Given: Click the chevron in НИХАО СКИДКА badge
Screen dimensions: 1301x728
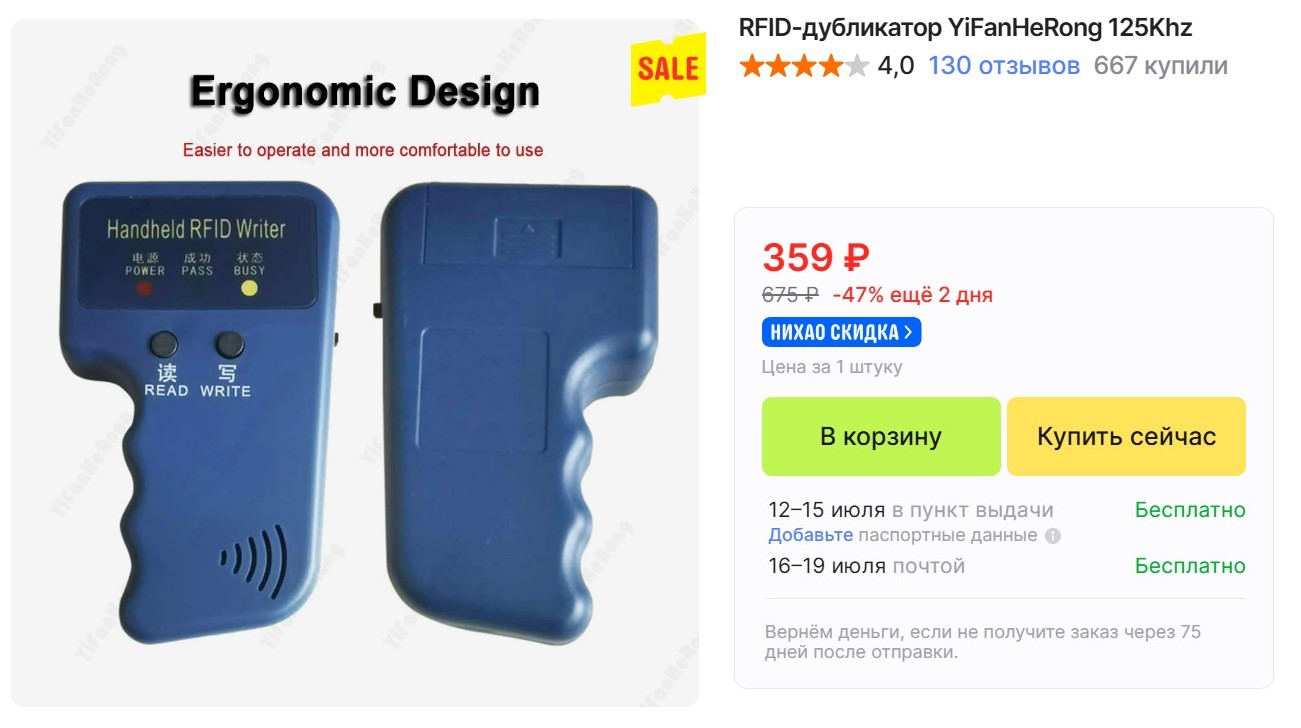Looking at the screenshot, I should pos(908,332).
